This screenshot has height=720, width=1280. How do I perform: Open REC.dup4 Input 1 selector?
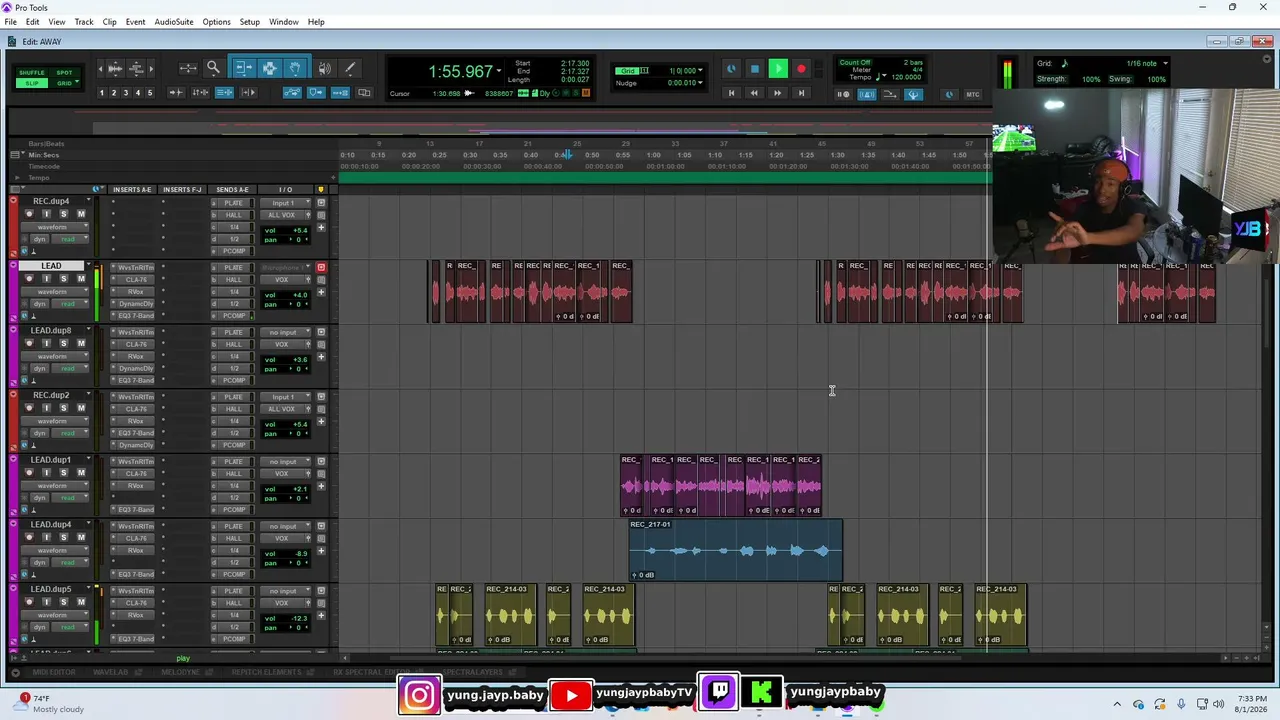pos(285,203)
